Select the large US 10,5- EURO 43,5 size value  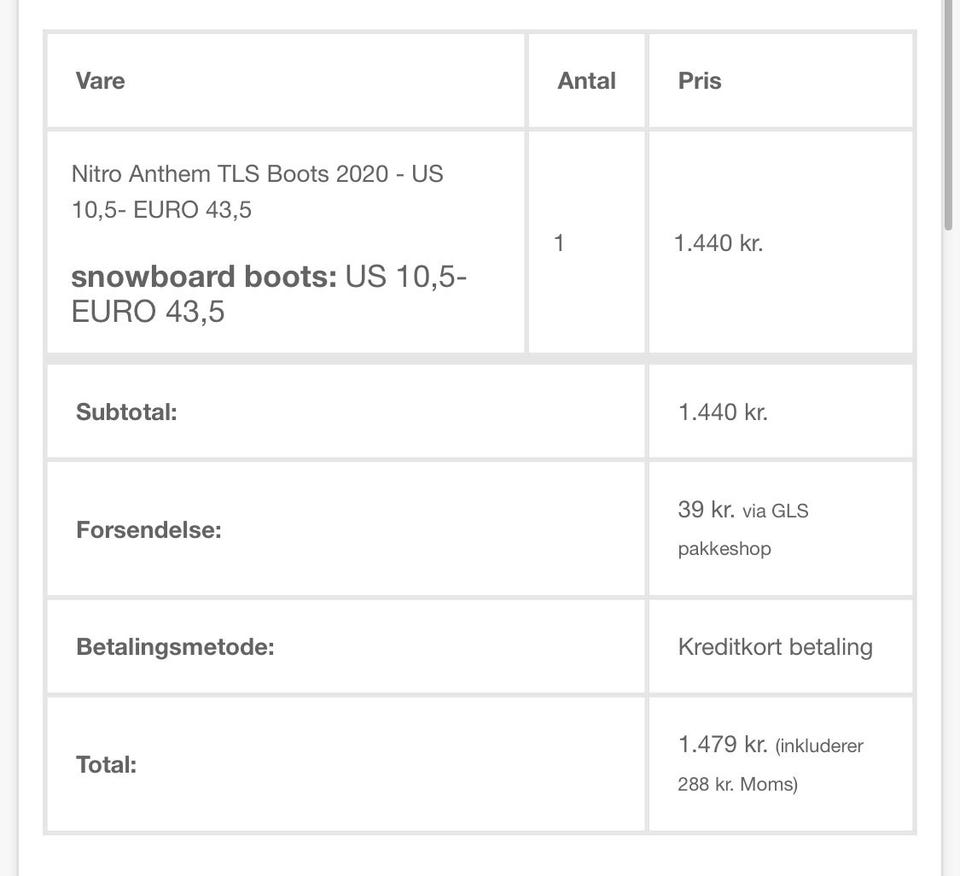(x=268, y=294)
